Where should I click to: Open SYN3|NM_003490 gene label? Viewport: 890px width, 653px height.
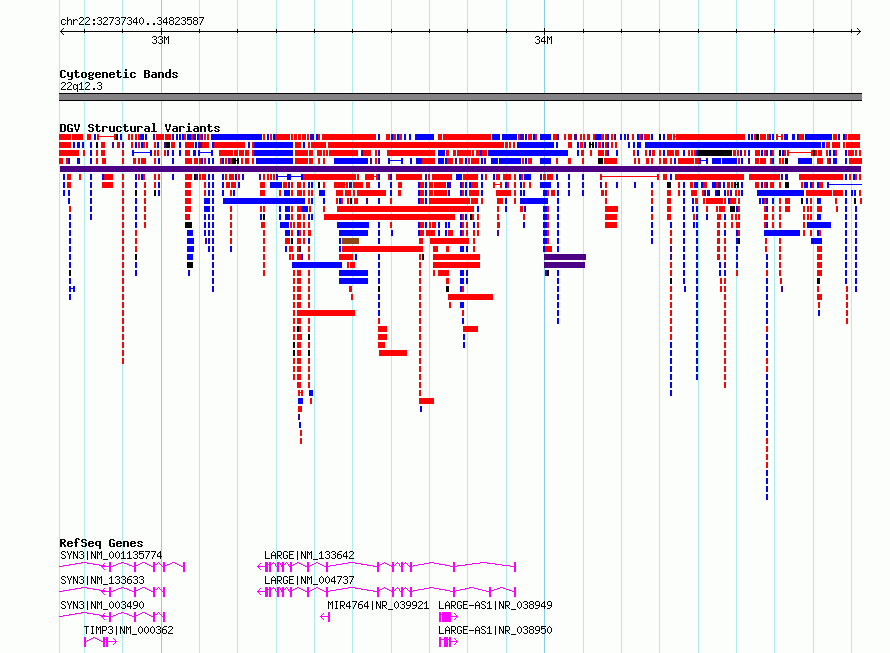click(102, 605)
